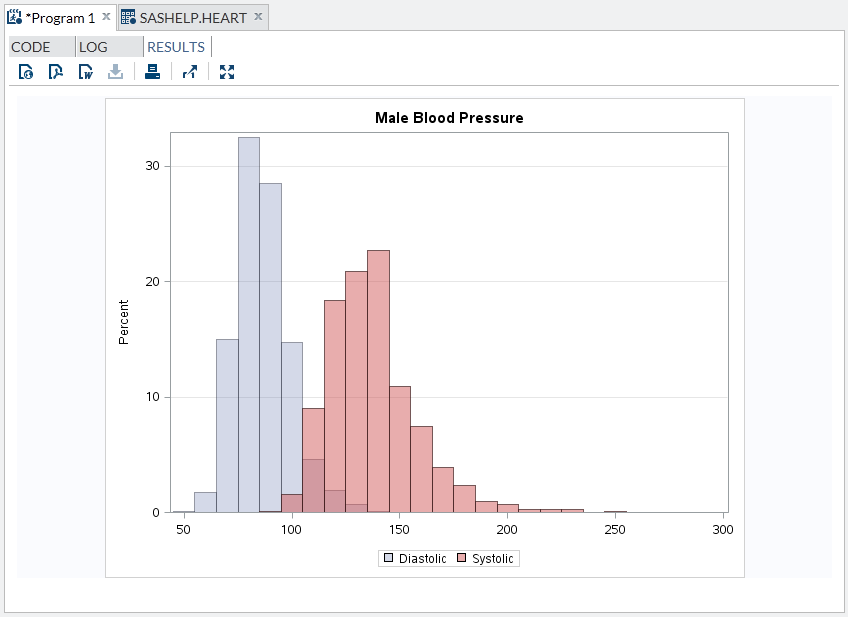Image resolution: width=848 pixels, height=617 pixels.
Task: Click the tallest Diastolic histogram bar
Action: [249, 320]
